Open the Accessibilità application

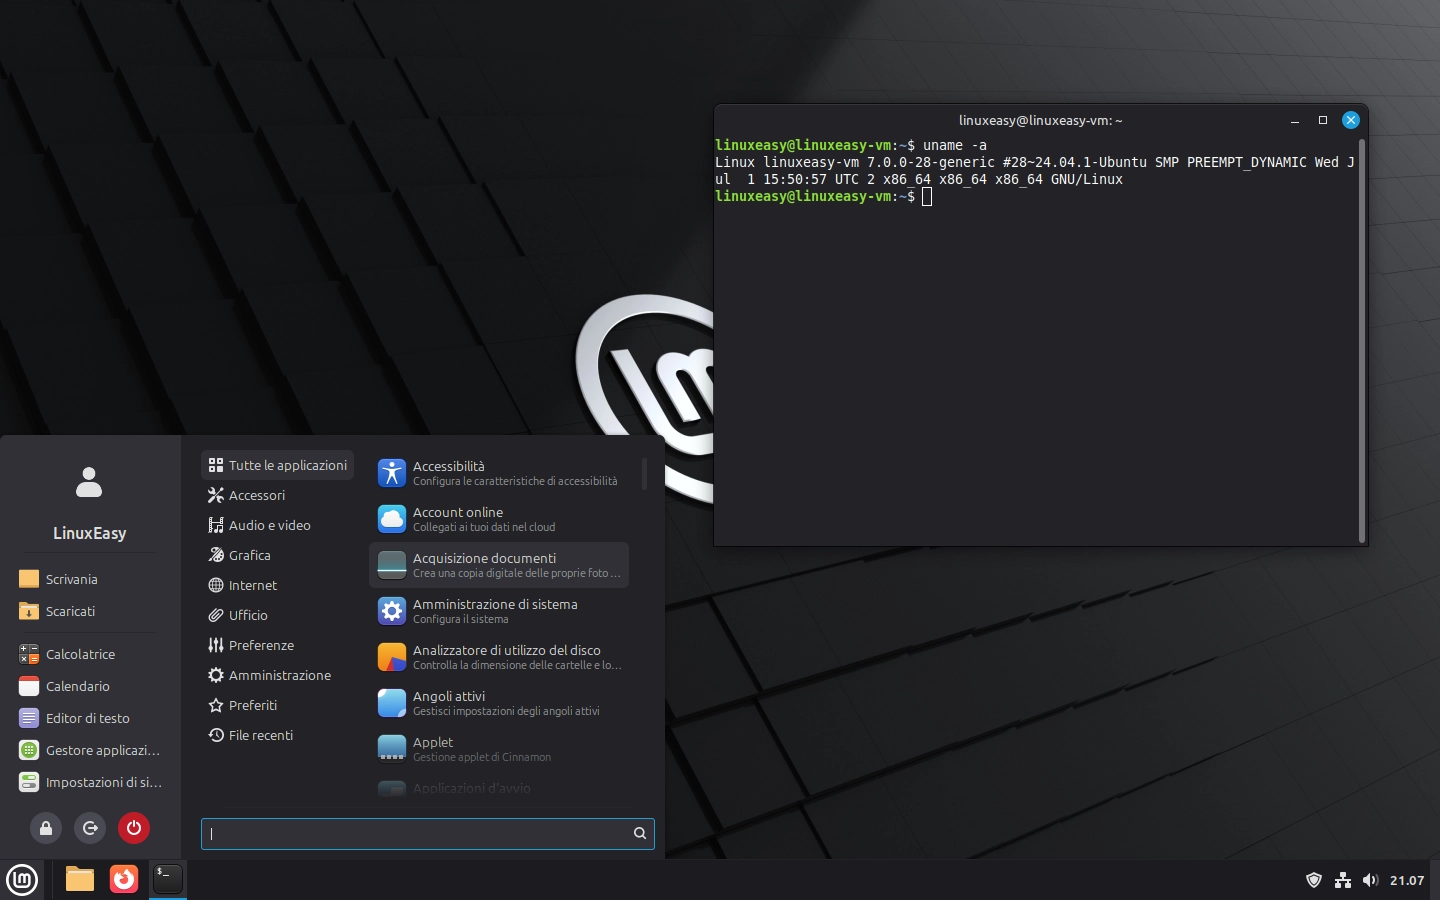pyautogui.click(x=499, y=473)
